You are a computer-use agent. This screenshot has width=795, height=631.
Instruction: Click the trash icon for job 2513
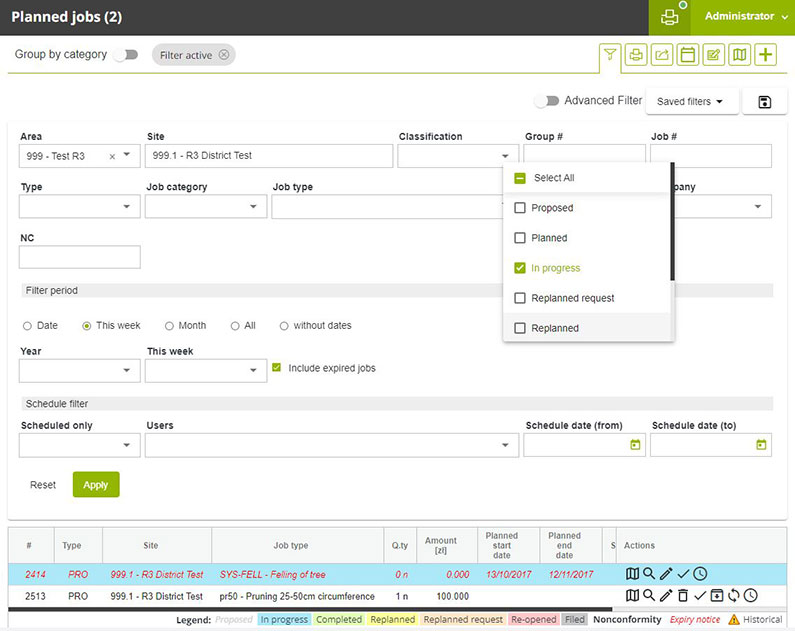(682, 596)
